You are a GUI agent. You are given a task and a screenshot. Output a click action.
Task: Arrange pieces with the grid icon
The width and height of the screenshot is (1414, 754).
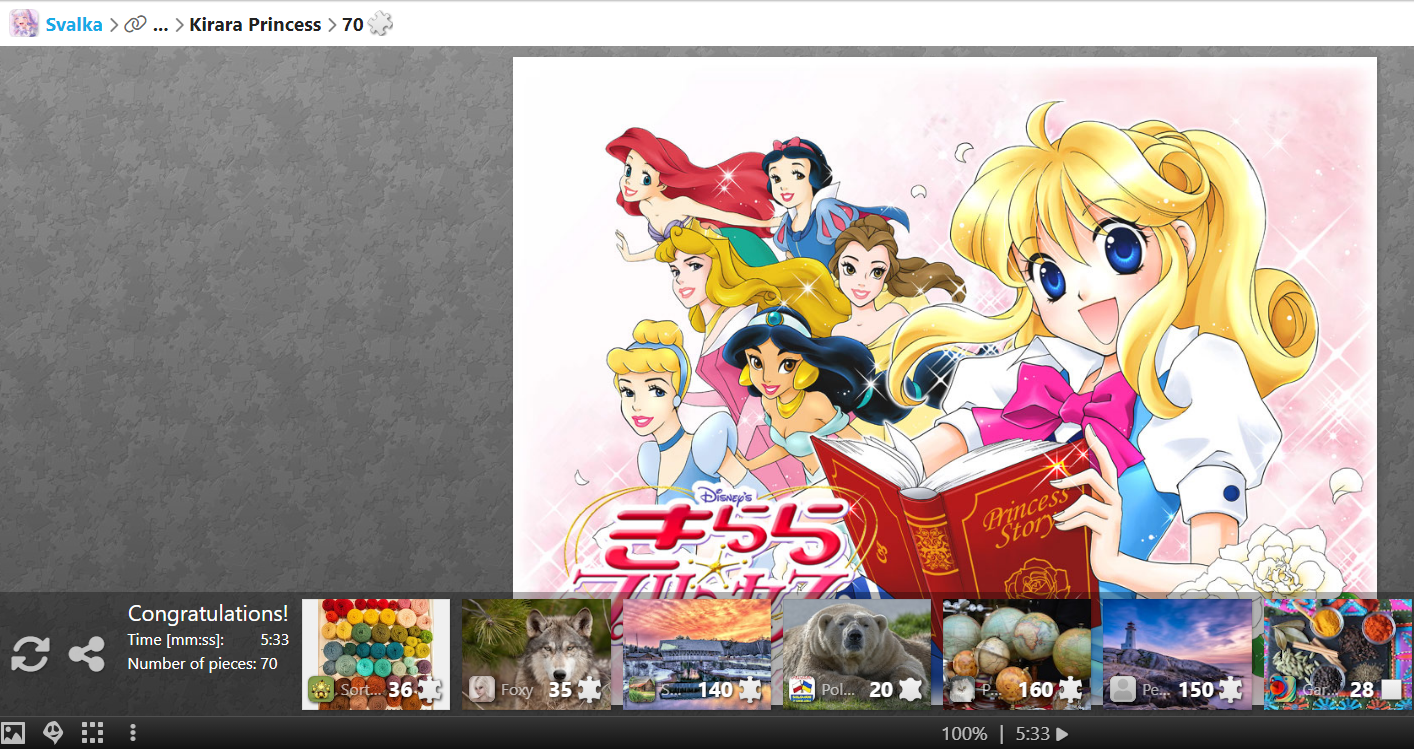point(92,733)
